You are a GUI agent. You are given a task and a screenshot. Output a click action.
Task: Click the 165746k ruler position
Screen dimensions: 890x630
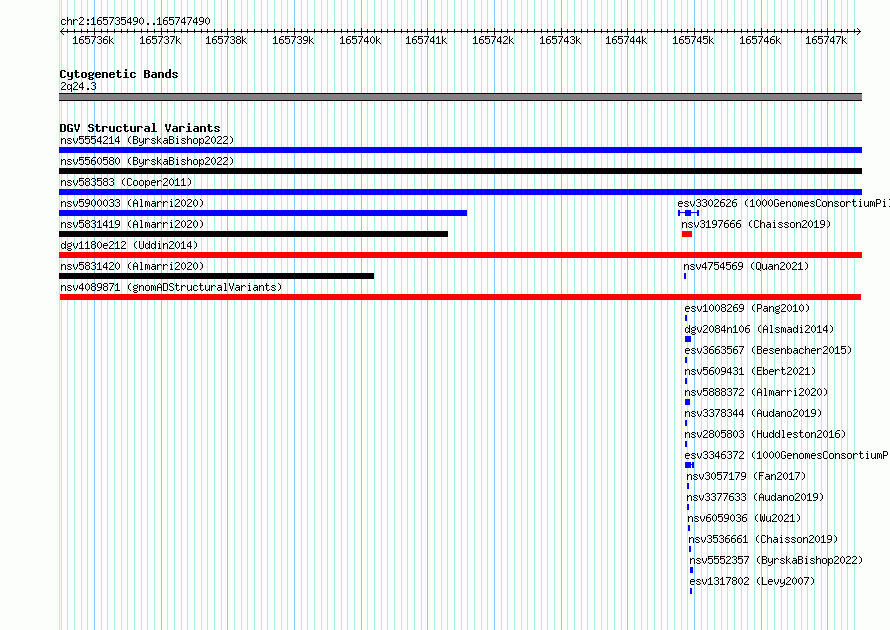click(760, 40)
